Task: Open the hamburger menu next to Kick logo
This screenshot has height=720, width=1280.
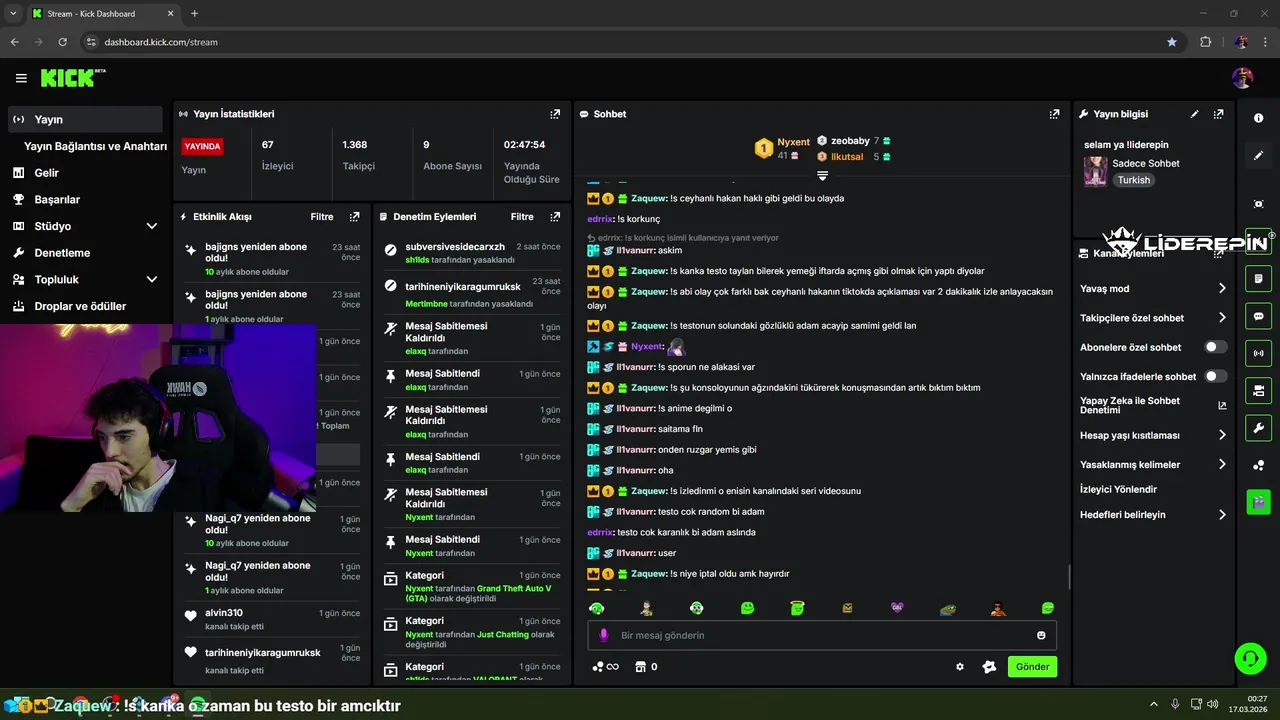Action: (21, 78)
